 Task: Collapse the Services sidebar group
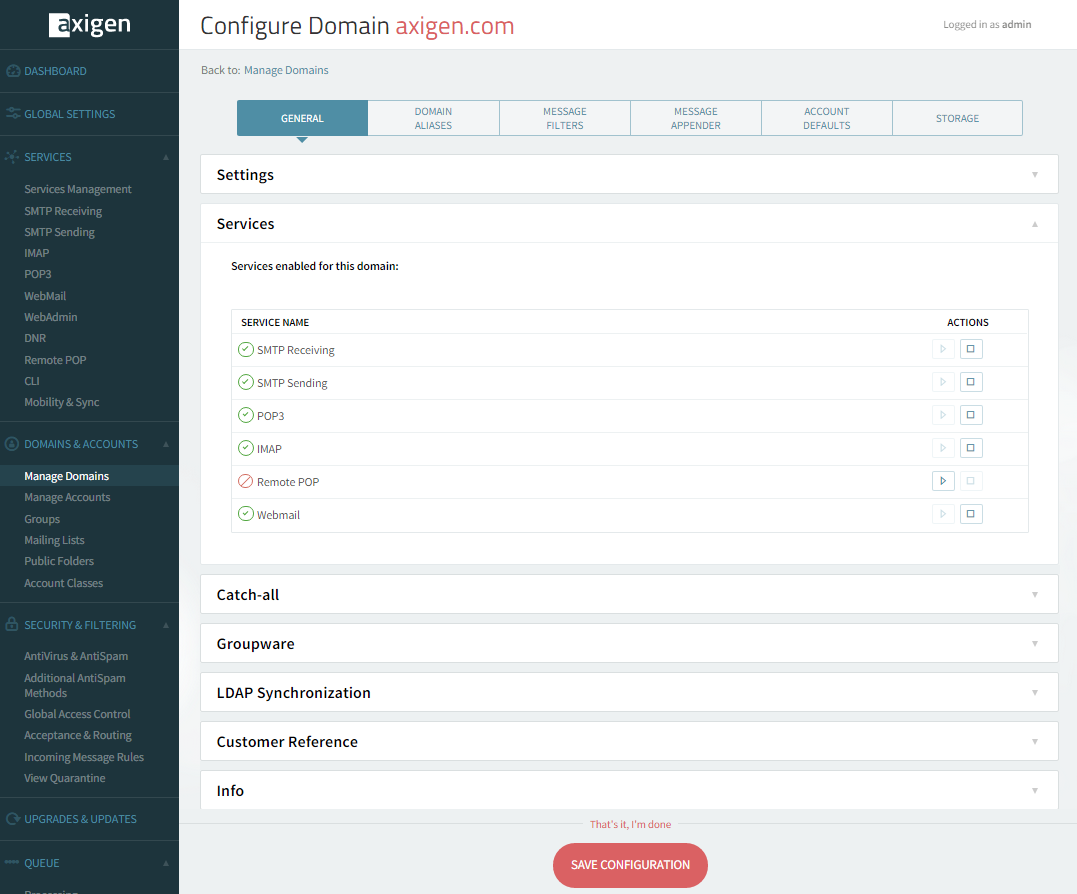166,157
